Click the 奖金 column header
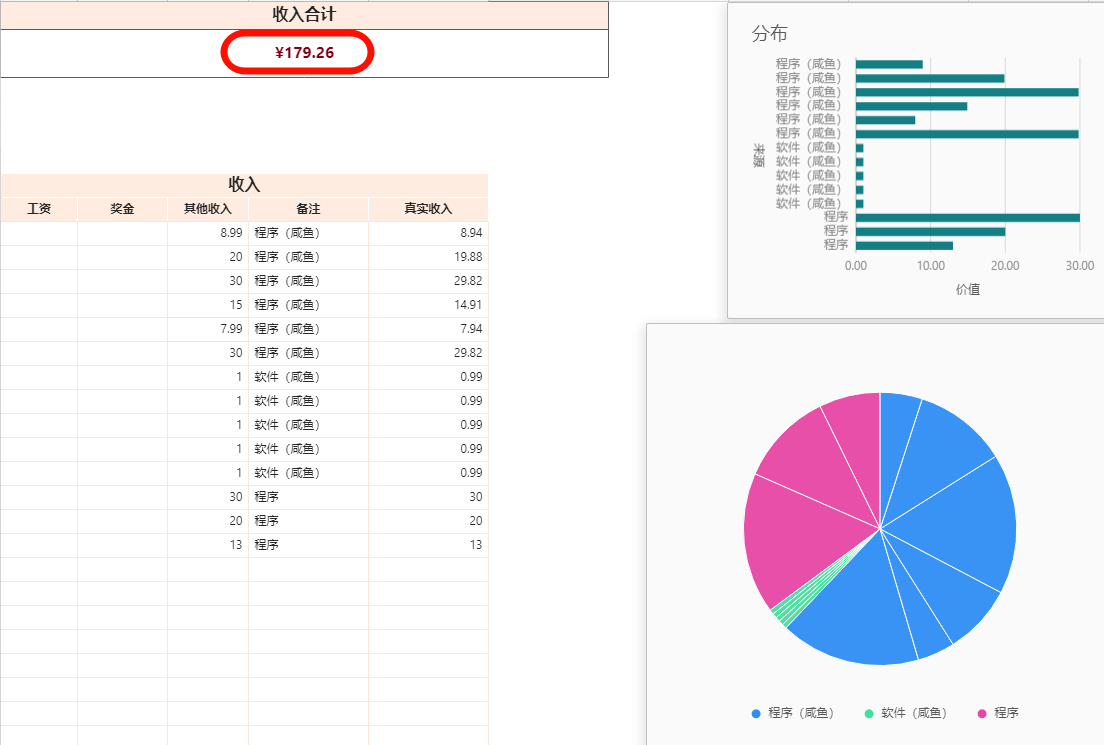This screenshot has height=745, width=1104. [x=122, y=209]
